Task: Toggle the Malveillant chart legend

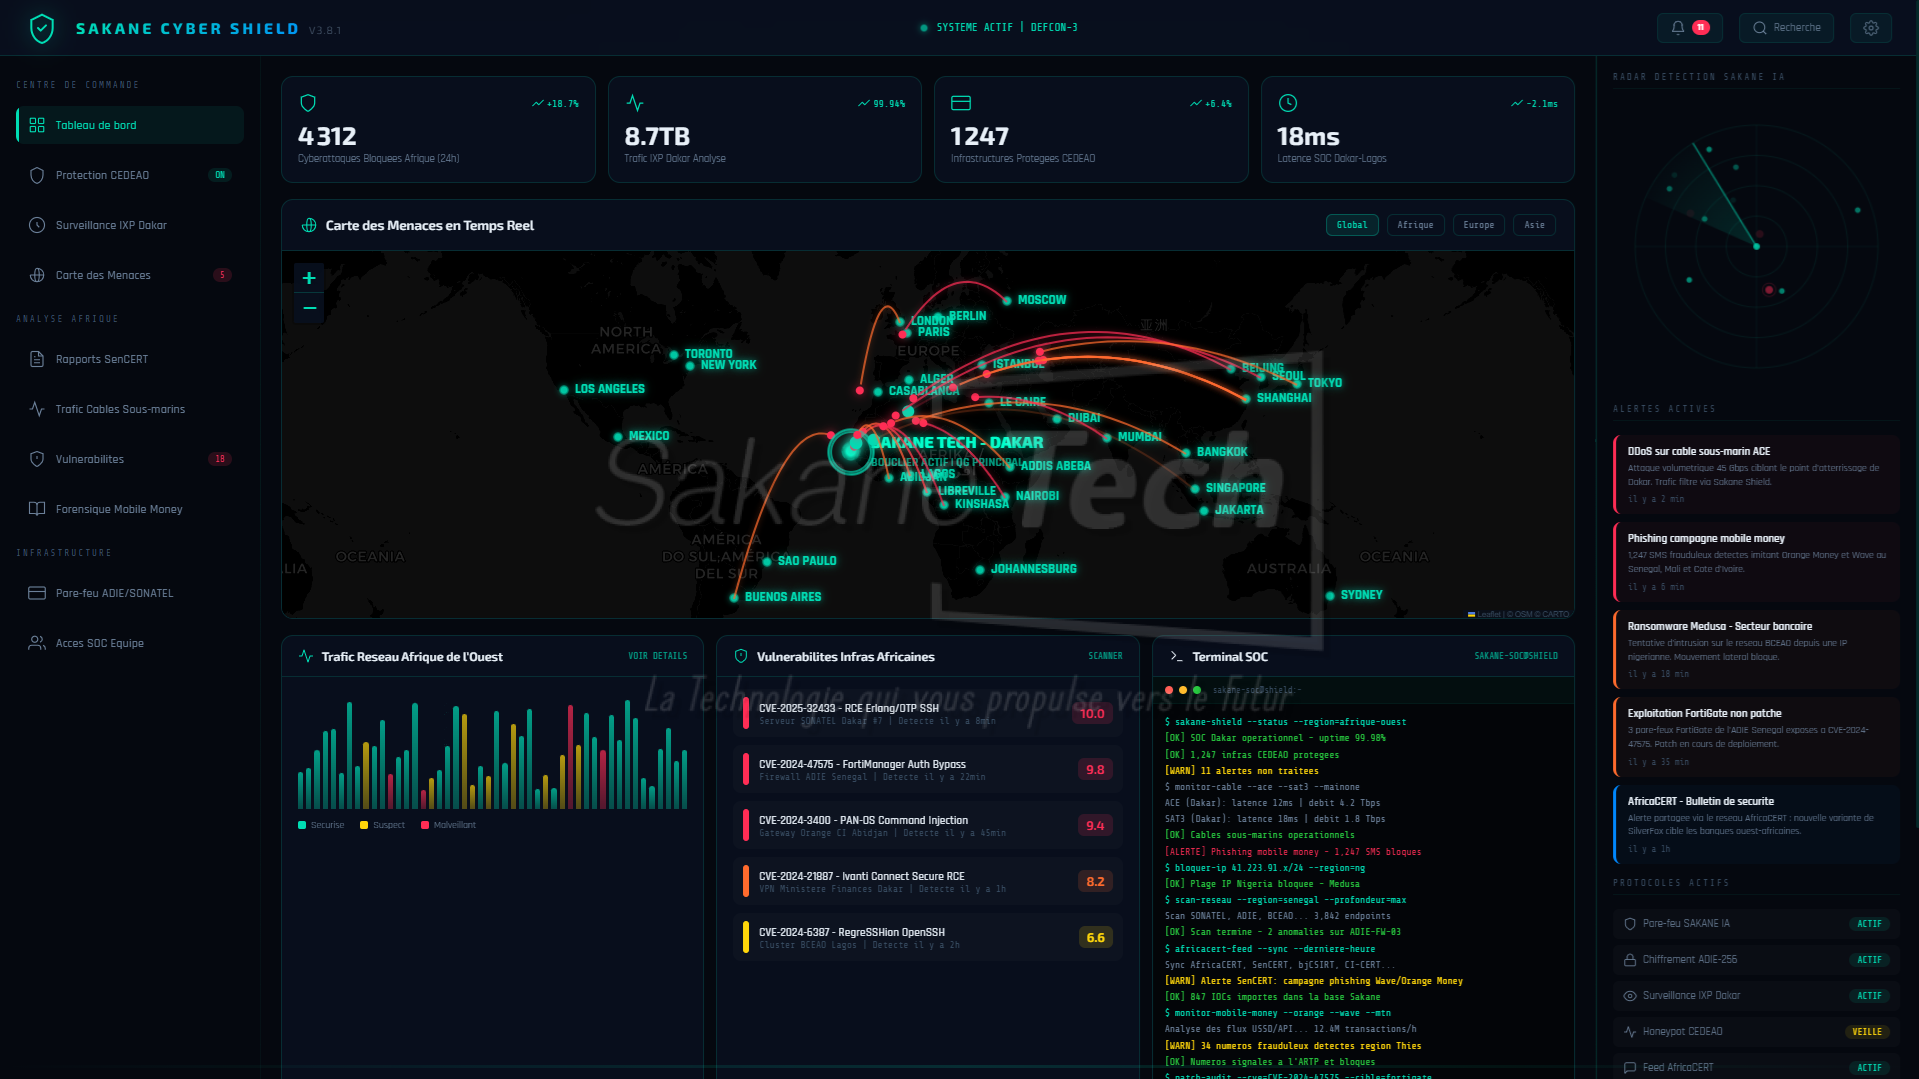Action: point(448,825)
